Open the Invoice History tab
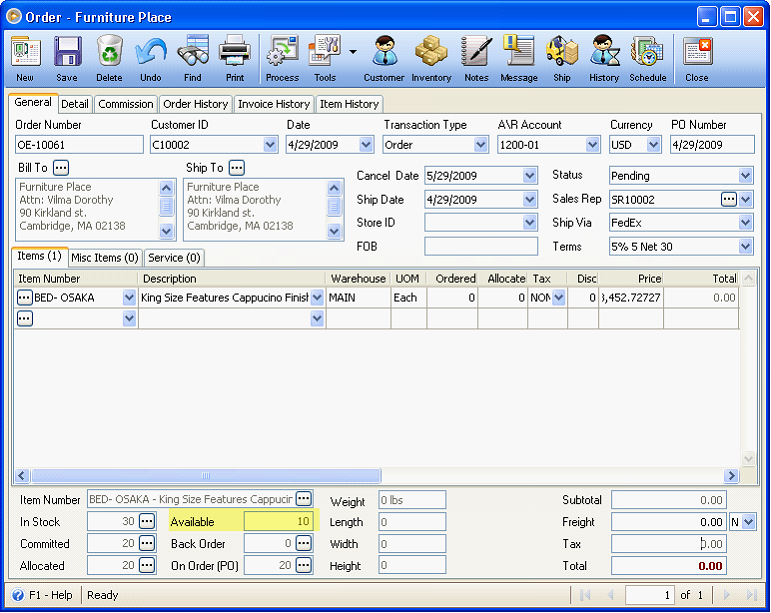 (274, 104)
